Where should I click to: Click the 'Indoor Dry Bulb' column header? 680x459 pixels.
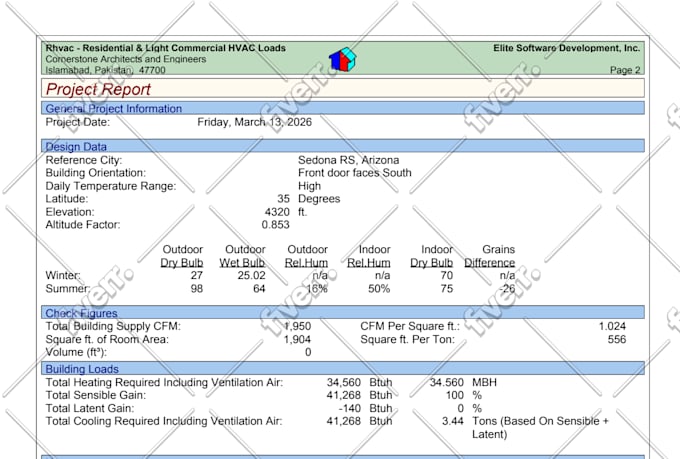pos(432,256)
